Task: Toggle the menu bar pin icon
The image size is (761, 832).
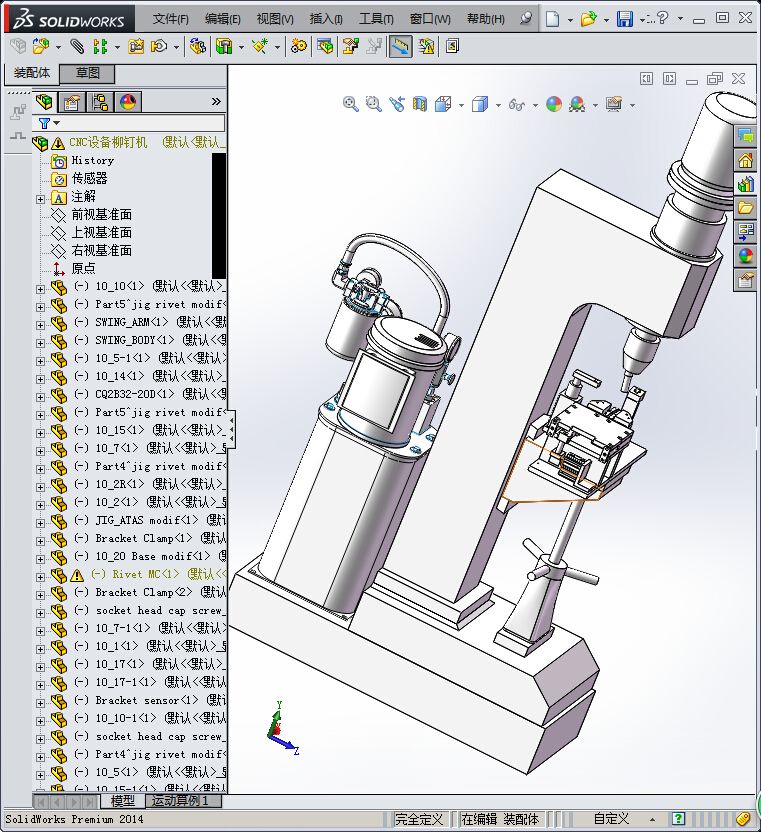Action: (525, 19)
